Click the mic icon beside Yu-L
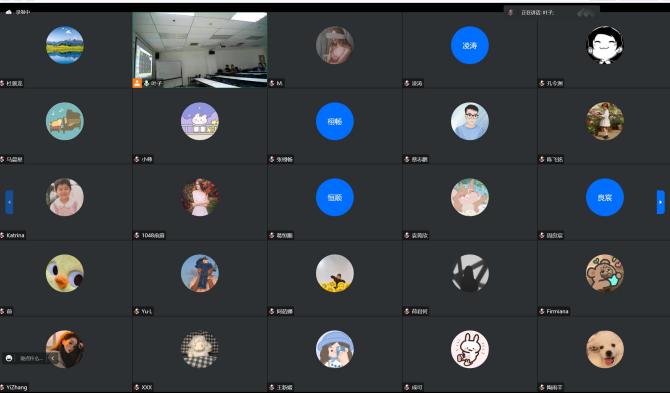Screen dimensions: 670x393 pos(137,311)
